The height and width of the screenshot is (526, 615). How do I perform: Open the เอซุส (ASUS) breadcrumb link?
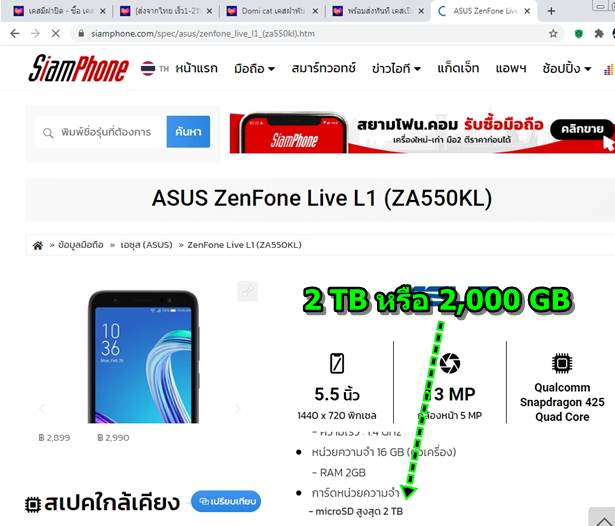146,245
